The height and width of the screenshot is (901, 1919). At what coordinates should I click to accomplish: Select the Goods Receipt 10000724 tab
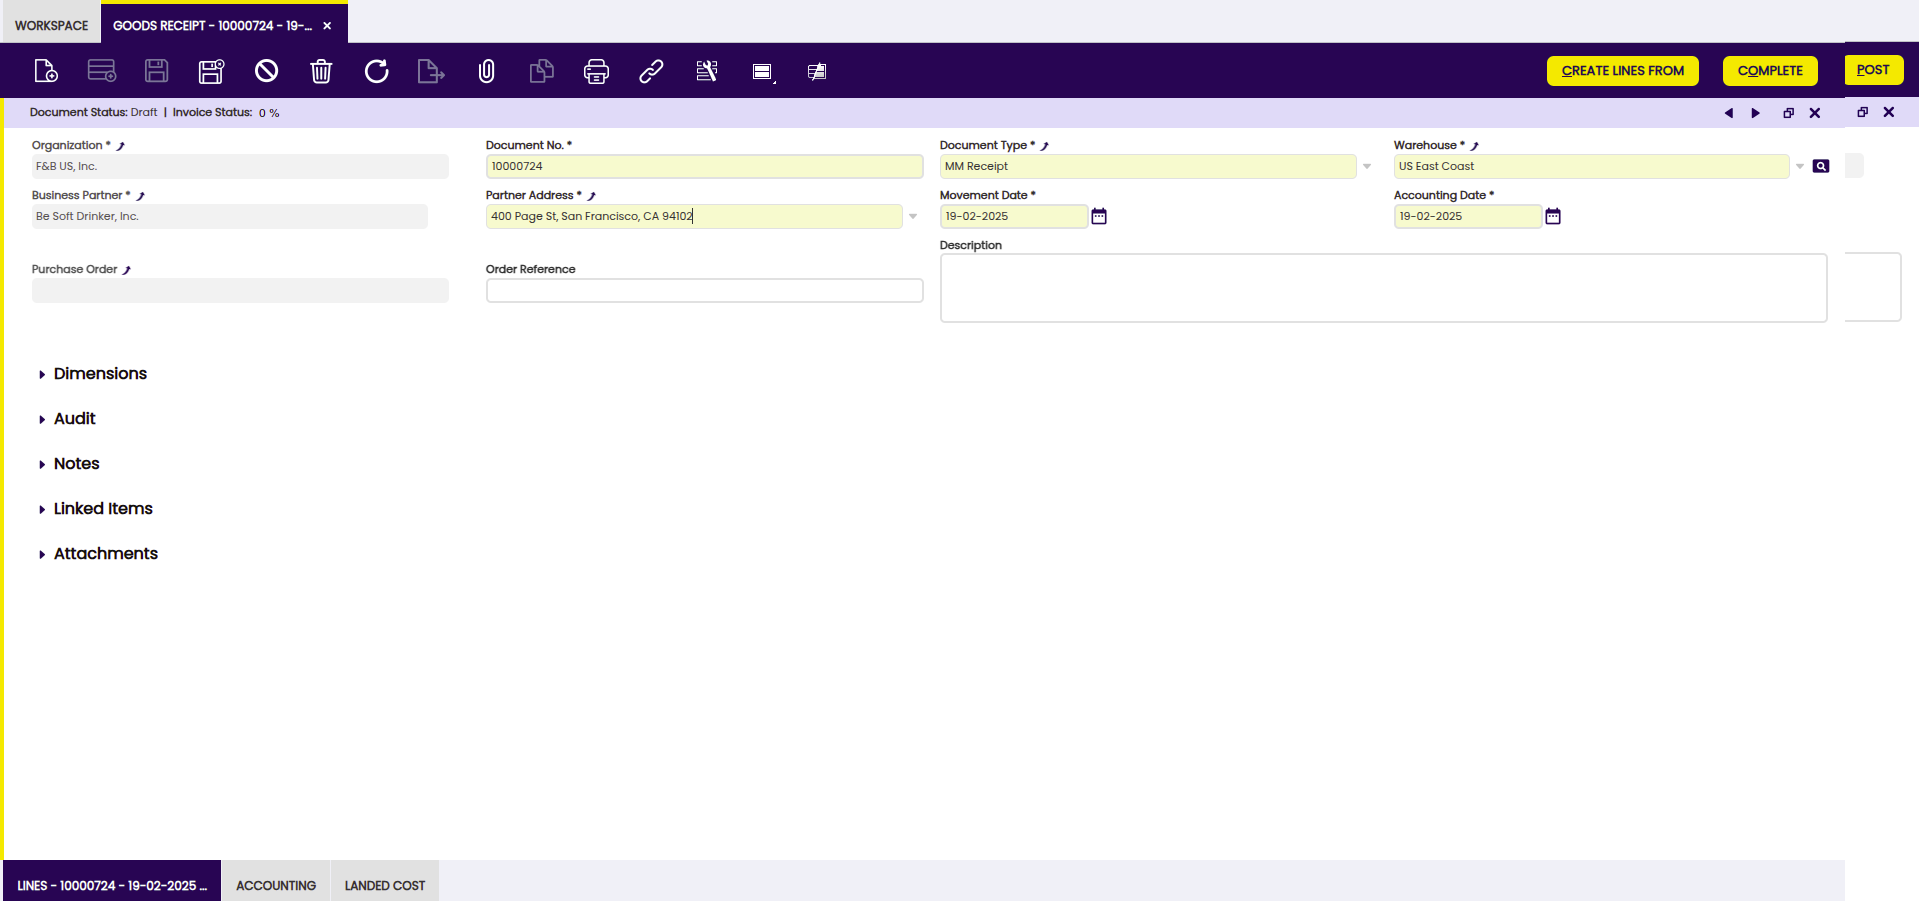[212, 26]
